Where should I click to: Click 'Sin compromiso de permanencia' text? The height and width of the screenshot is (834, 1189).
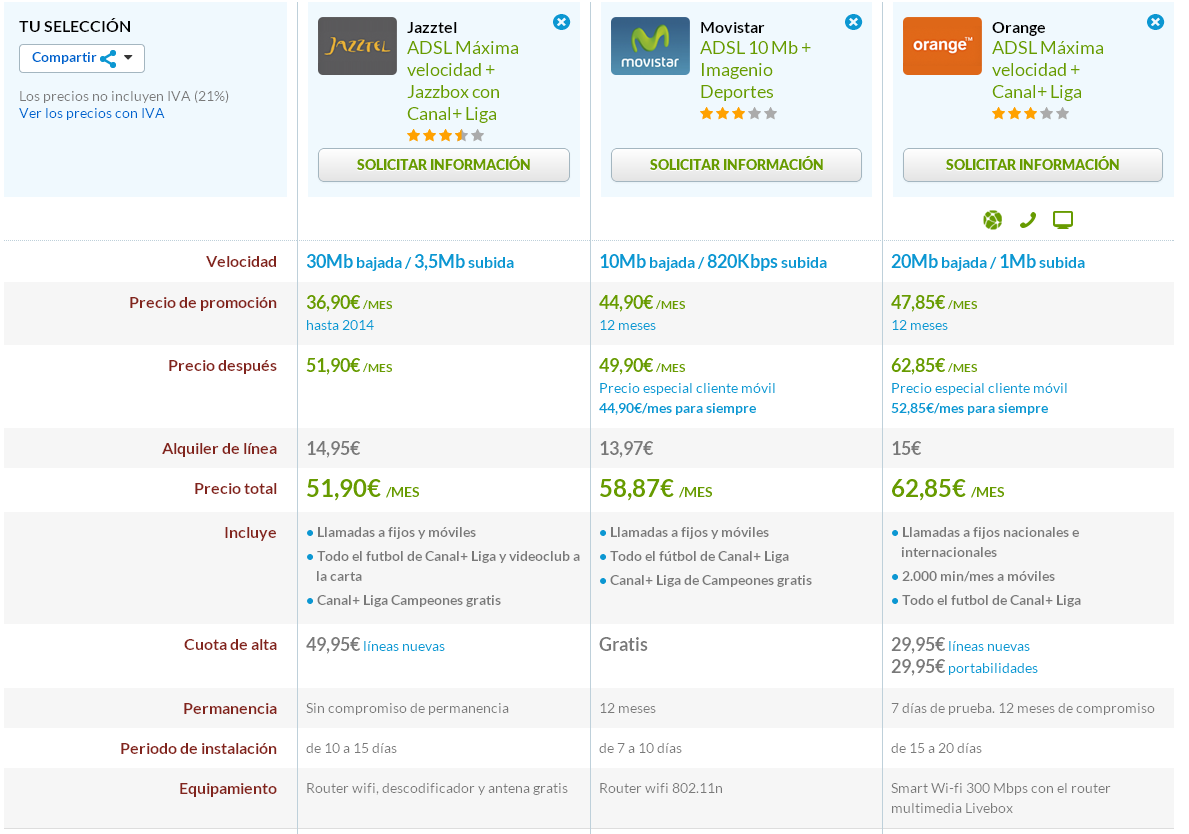click(x=407, y=708)
